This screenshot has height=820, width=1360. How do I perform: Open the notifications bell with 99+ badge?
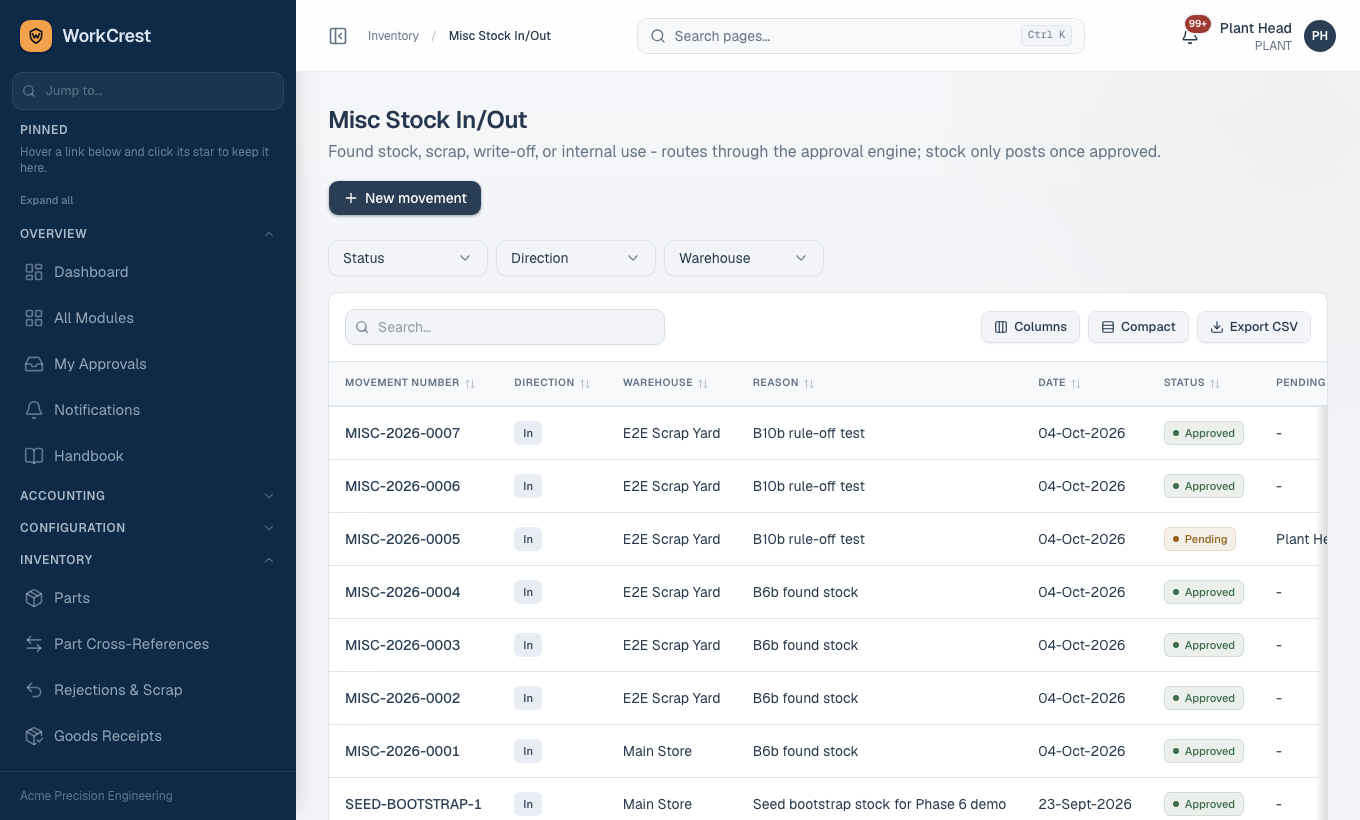pyautogui.click(x=1190, y=35)
